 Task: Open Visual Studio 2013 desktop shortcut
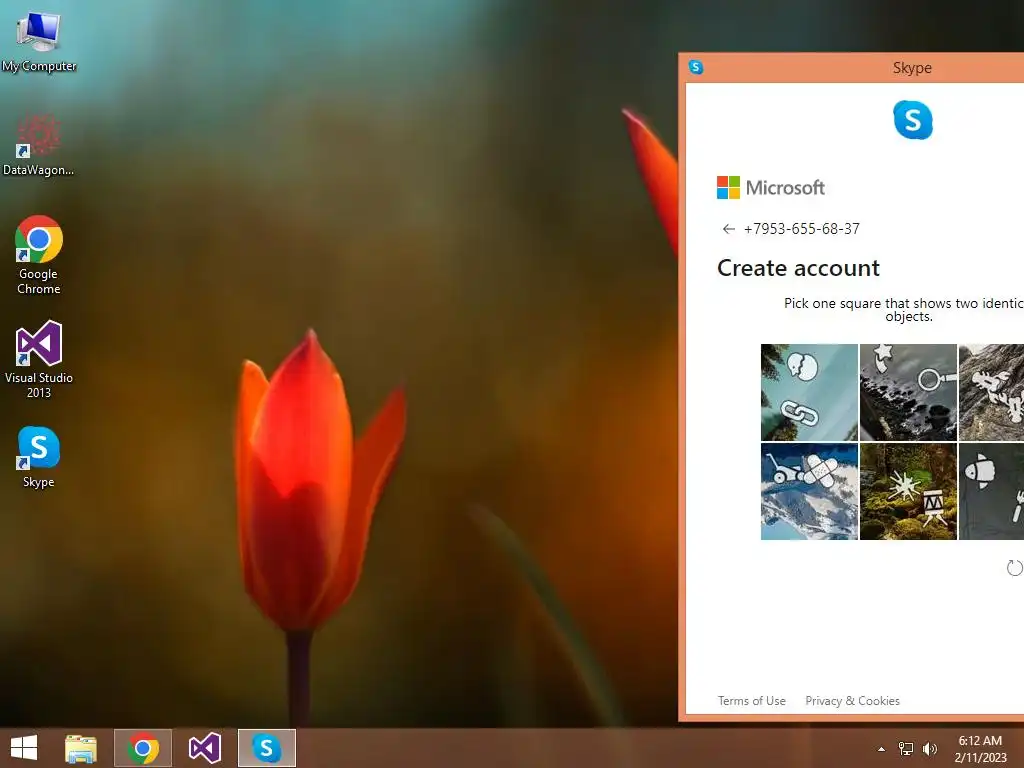pos(39,359)
